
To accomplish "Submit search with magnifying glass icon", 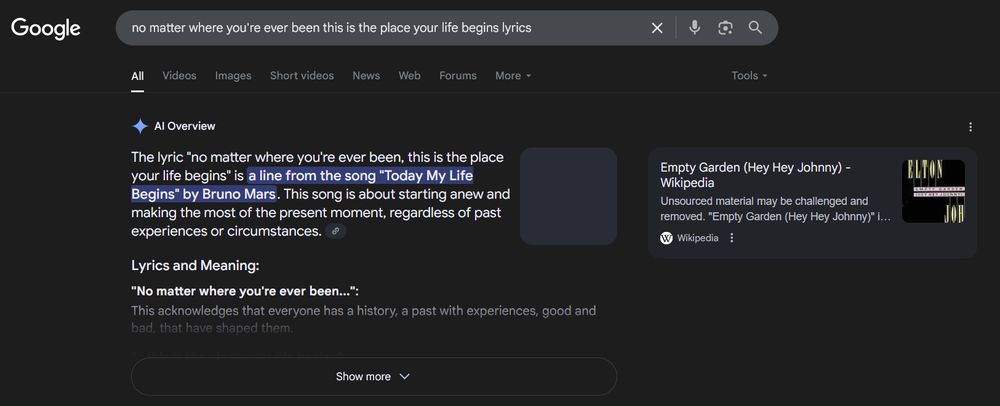I will click(755, 27).
